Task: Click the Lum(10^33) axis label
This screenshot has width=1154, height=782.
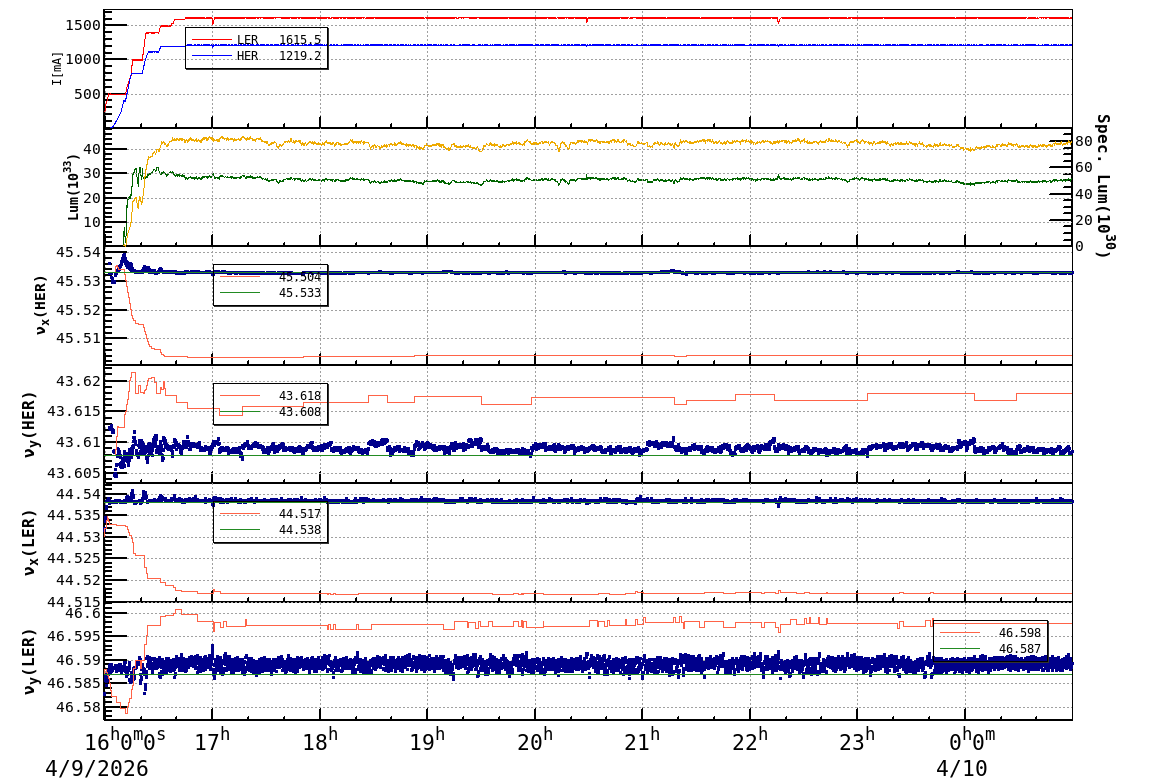Action: pos(74,188)
